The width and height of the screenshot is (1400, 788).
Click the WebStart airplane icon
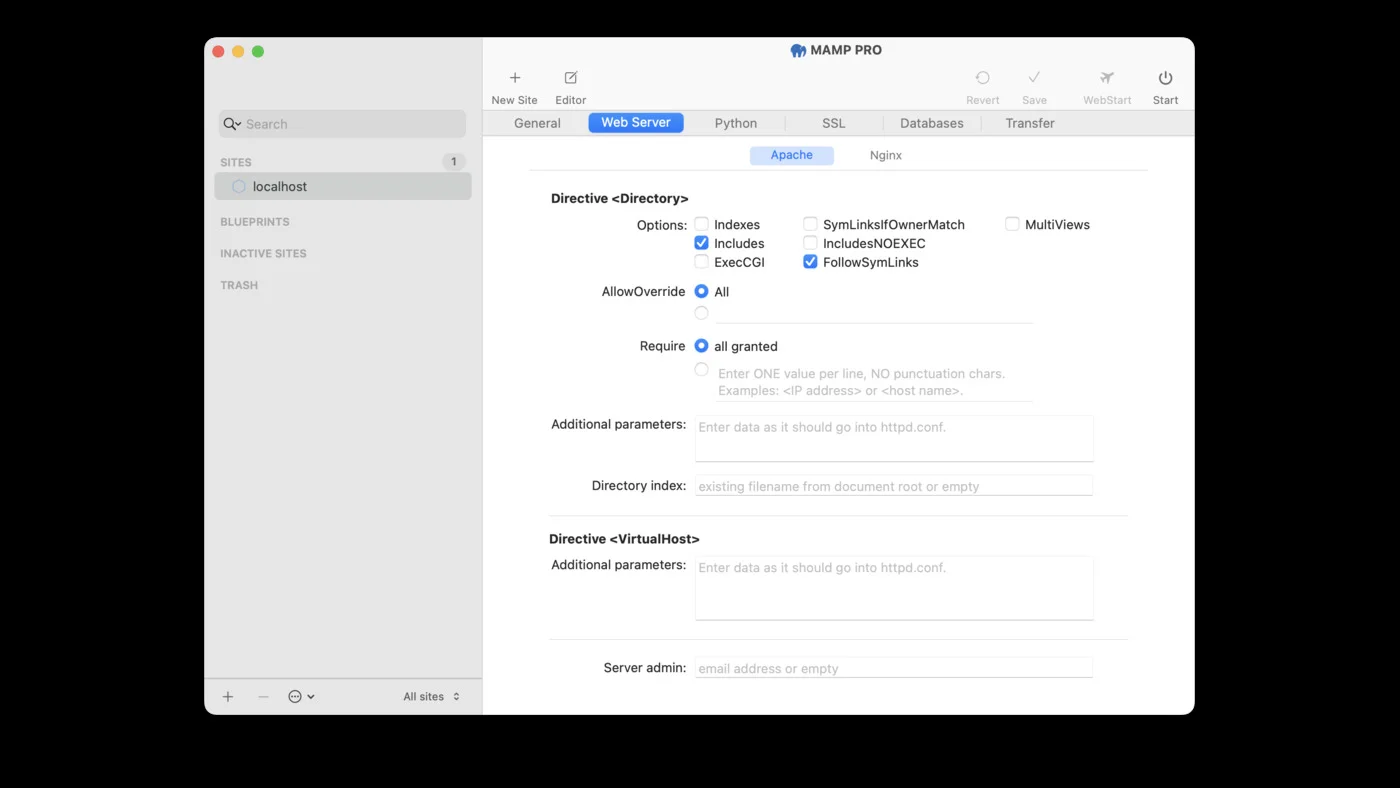[x=1107, y=78]
